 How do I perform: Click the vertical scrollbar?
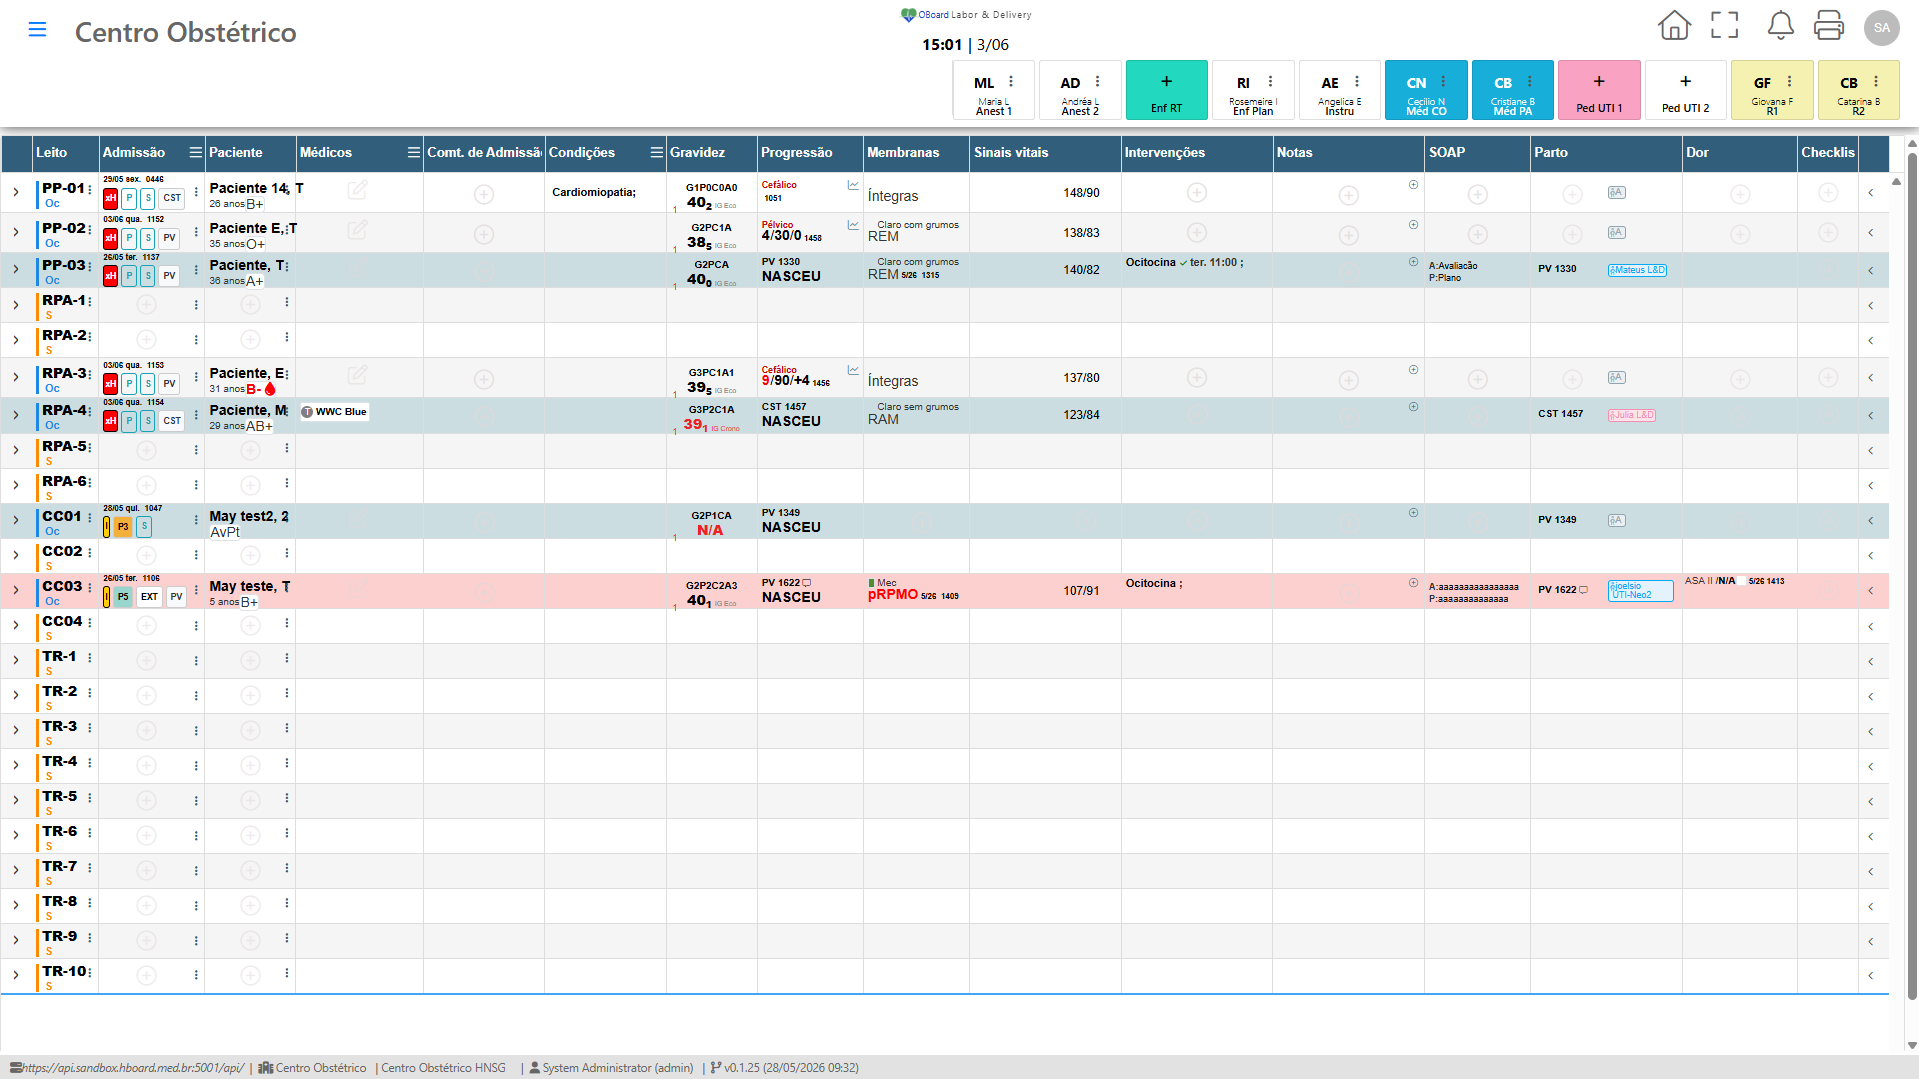[x=1911, y=575]
